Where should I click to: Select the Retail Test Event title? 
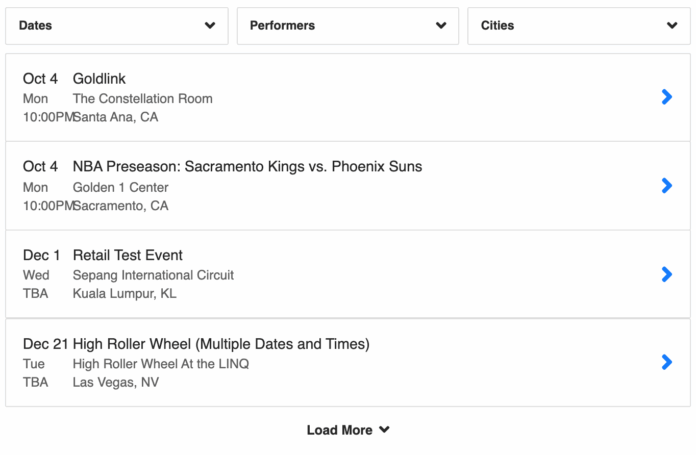[x=127, y=255]
